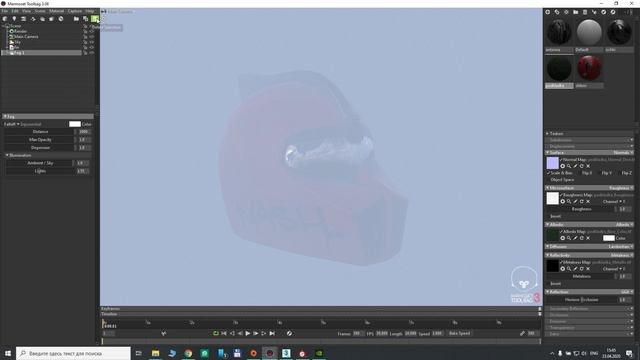Open the View menu

pyautogui.click(x=27, y=11)
